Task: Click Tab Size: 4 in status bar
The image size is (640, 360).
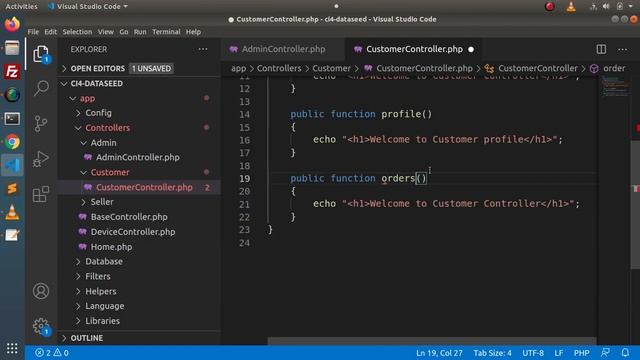Action: [x=492, y=353]
